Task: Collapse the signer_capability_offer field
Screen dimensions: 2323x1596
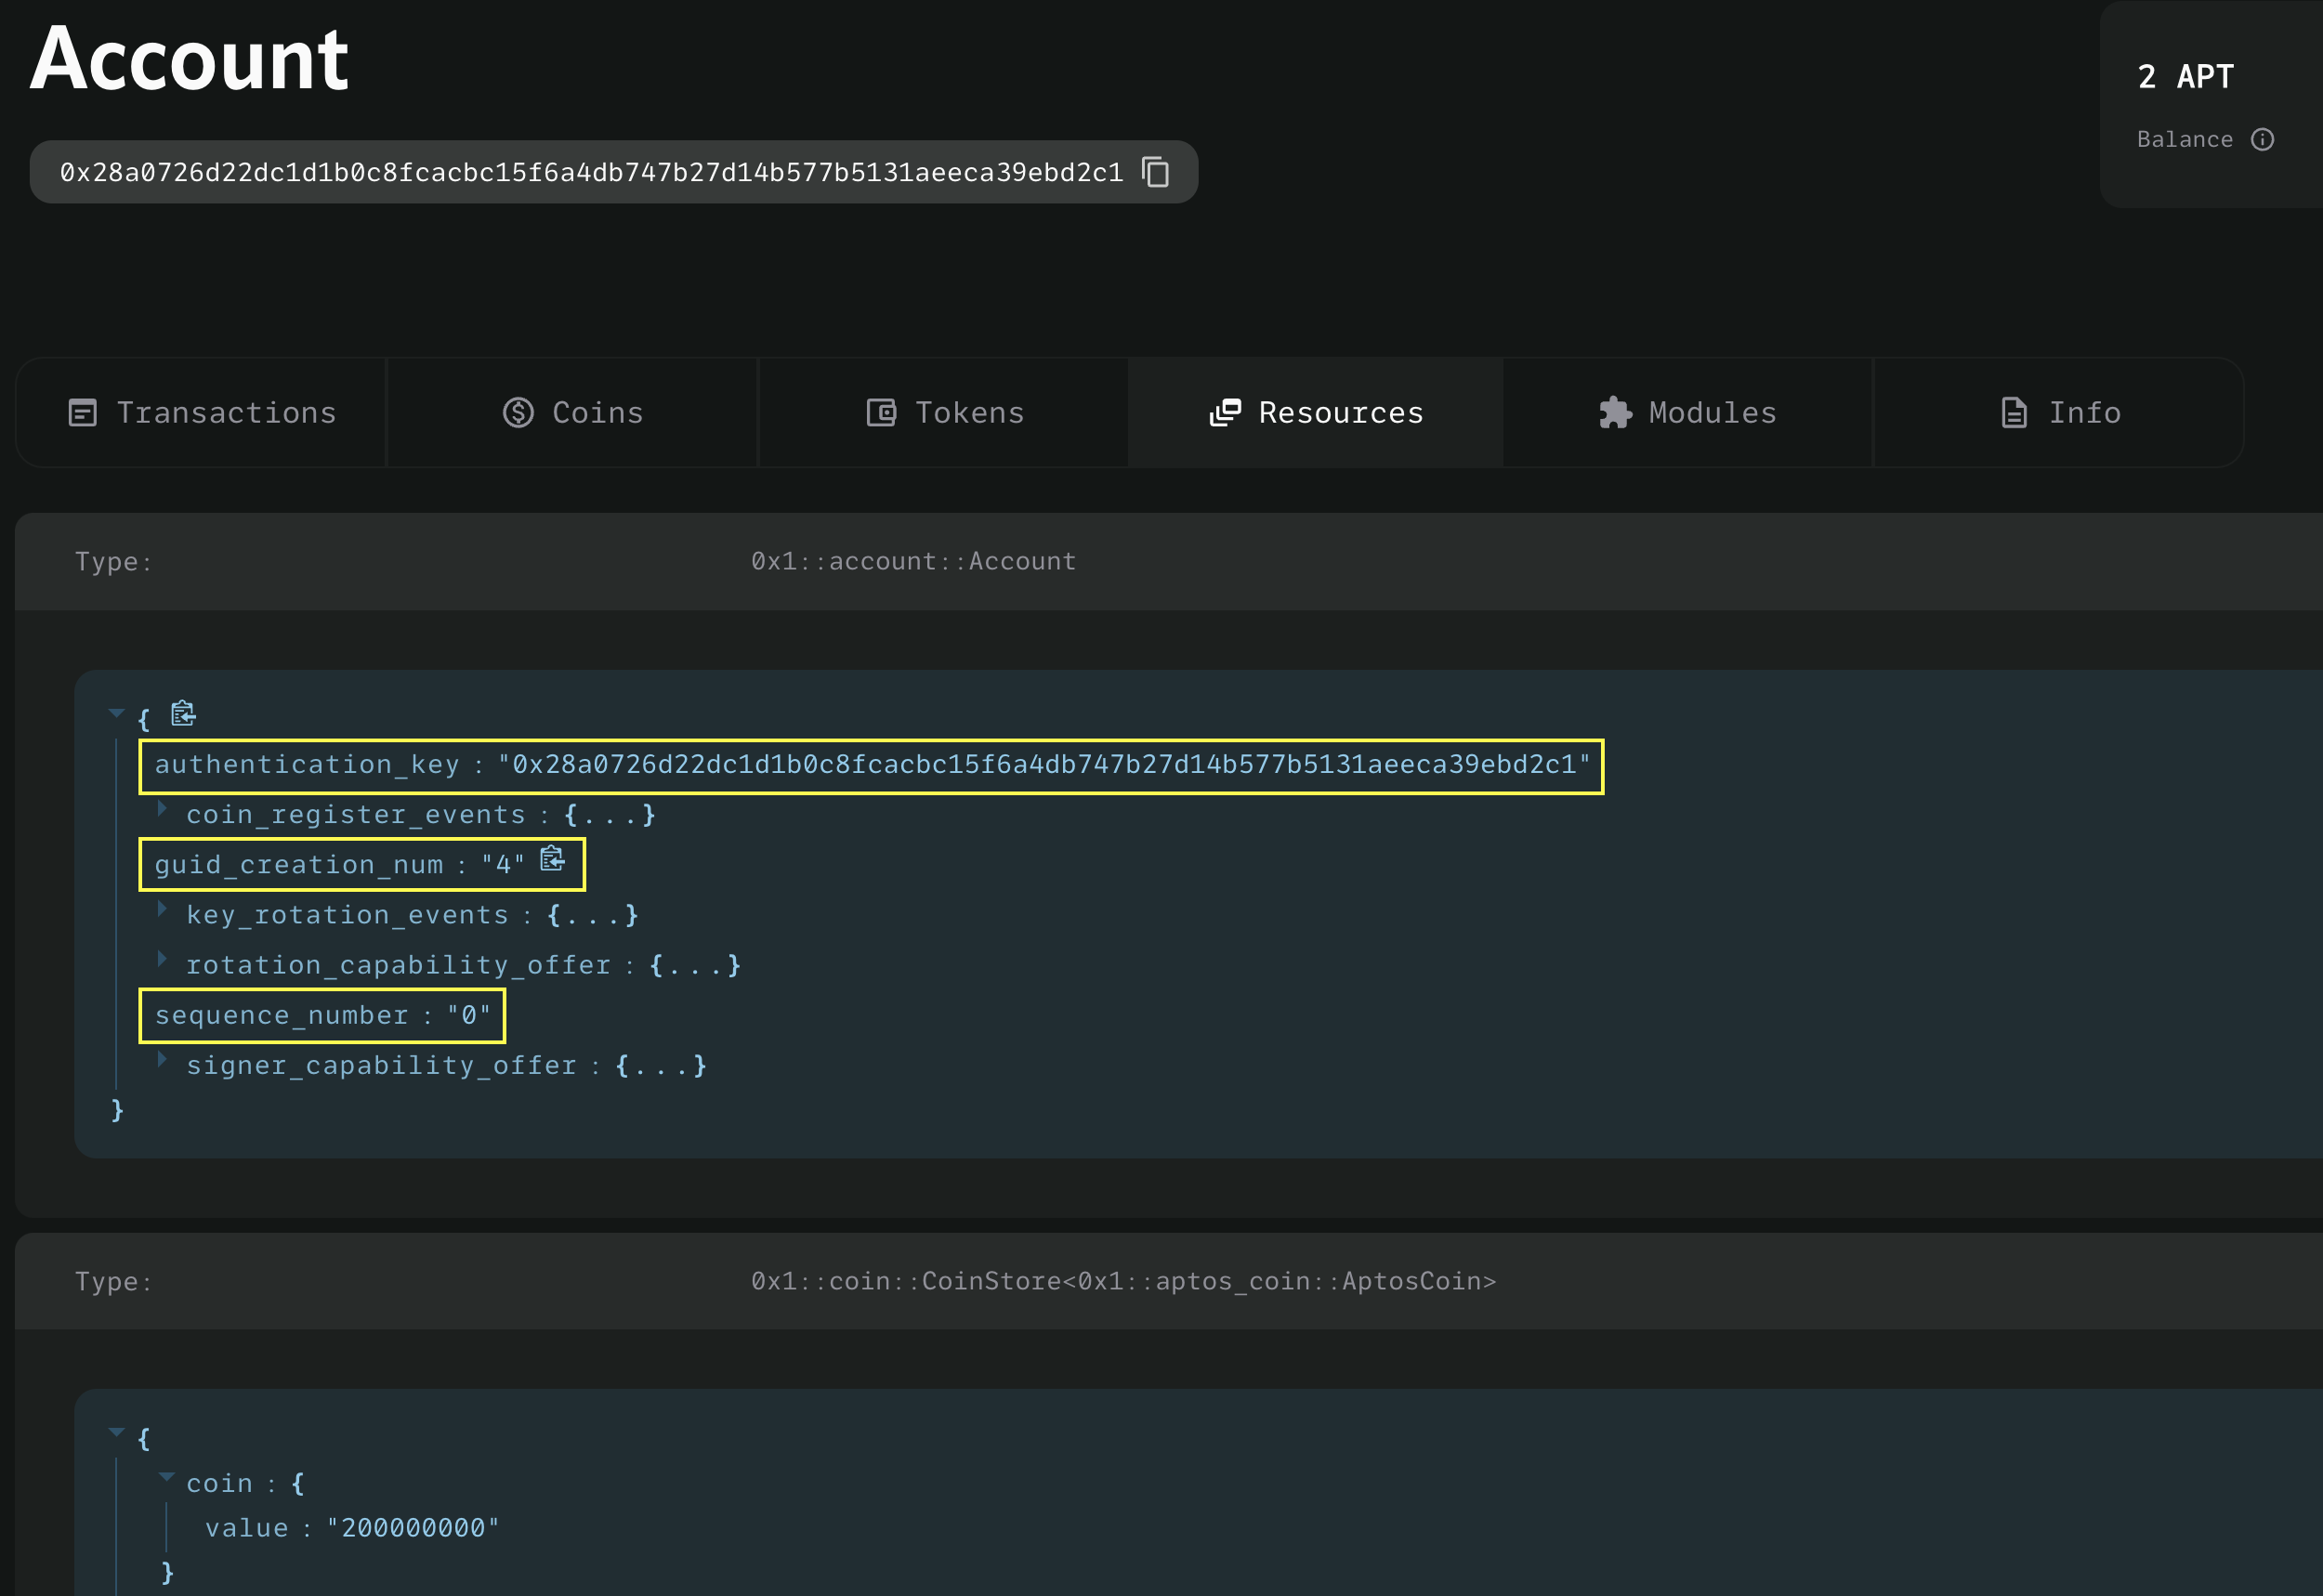Action: (x=164, y=1065)
